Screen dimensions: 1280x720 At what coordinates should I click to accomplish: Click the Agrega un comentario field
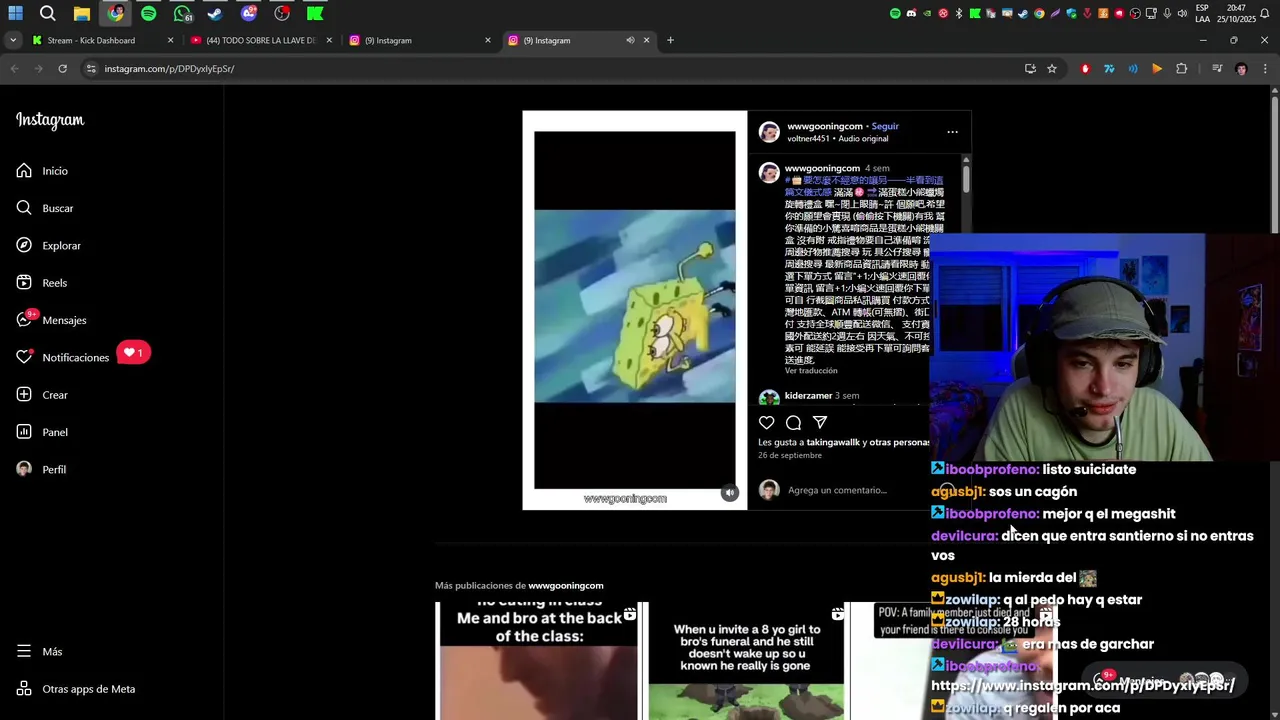pos(837,490)
